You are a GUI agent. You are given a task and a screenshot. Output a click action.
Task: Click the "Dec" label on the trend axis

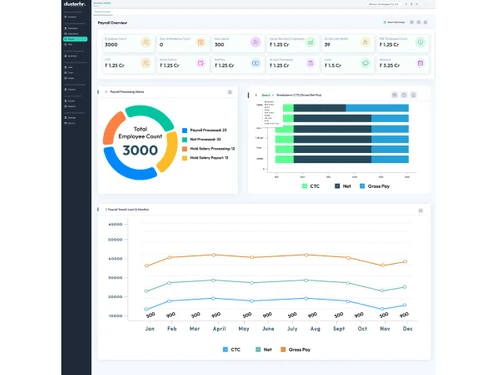(x=408, y=329)
